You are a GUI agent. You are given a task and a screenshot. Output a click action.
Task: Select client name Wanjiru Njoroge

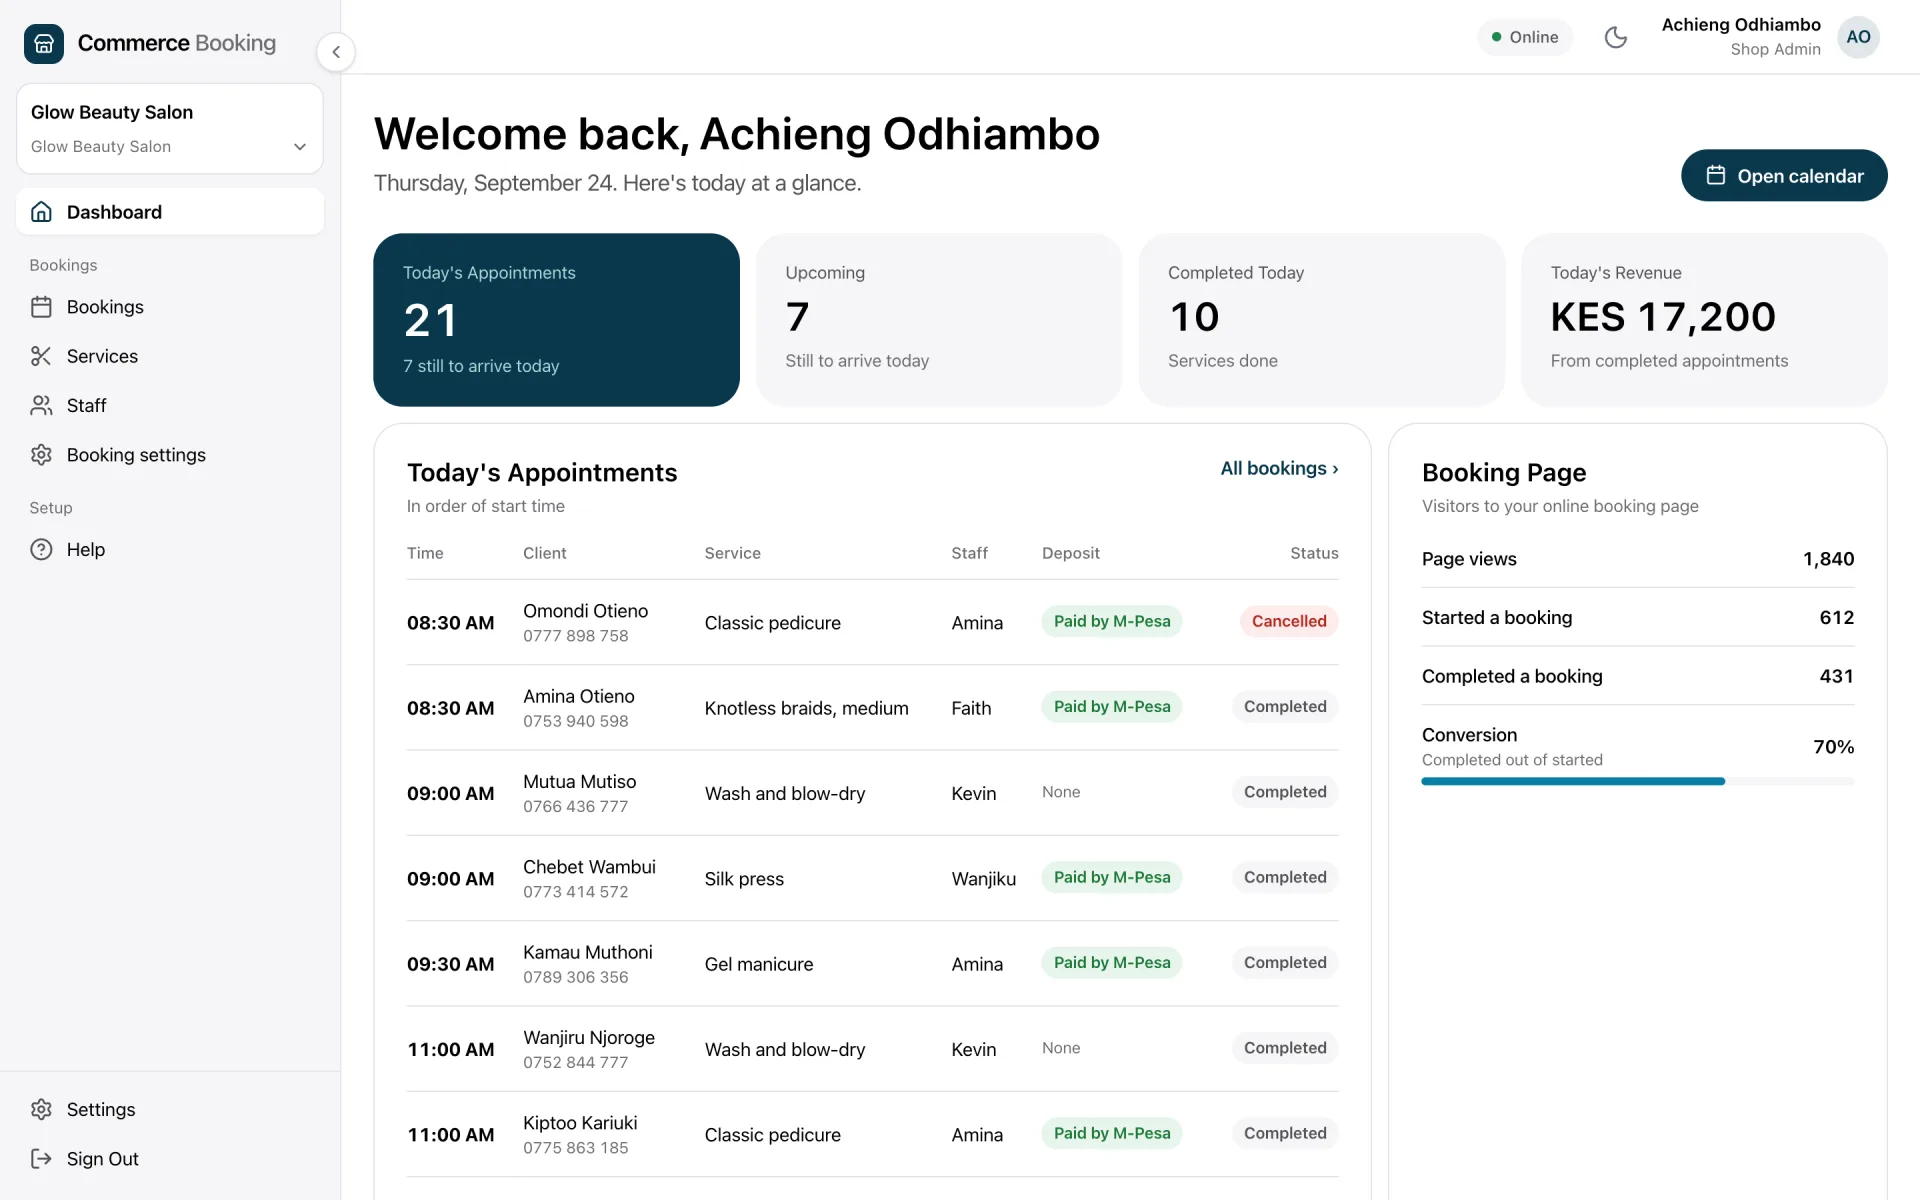pyautogui.click(x=589, y=1037)
